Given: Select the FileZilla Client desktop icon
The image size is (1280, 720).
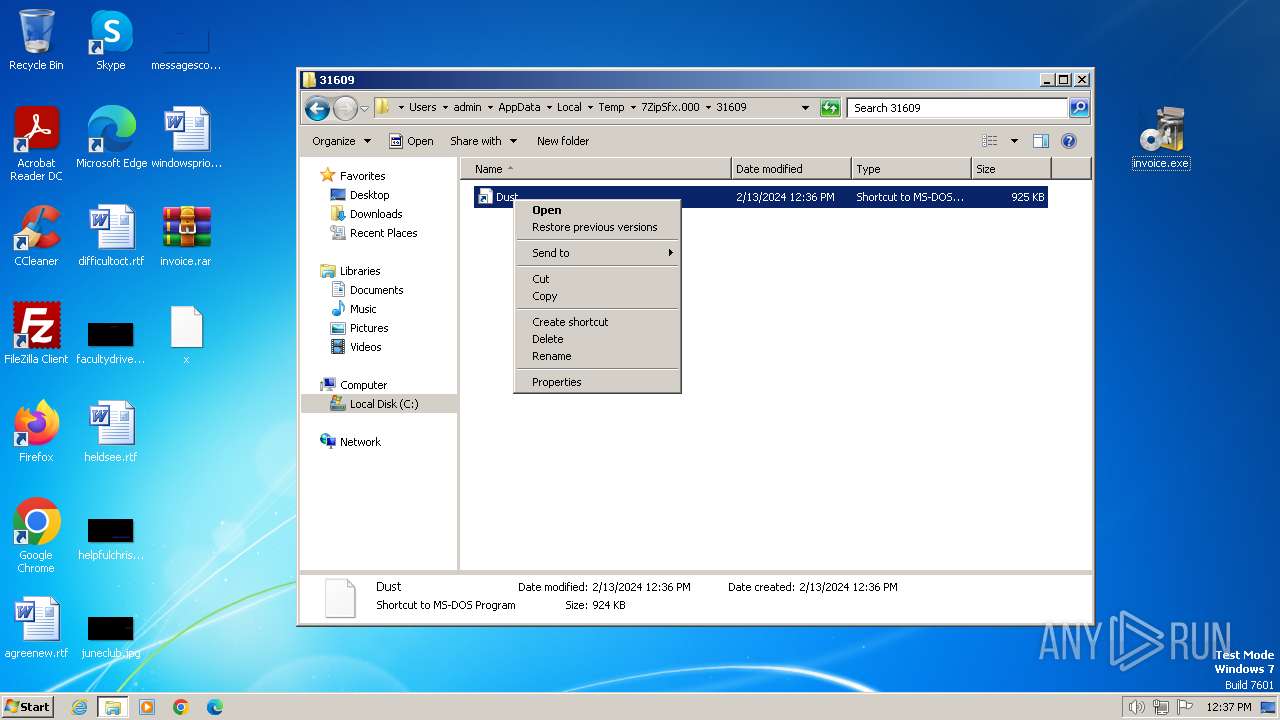Looking at the screenshot, I should coord(36,334).
